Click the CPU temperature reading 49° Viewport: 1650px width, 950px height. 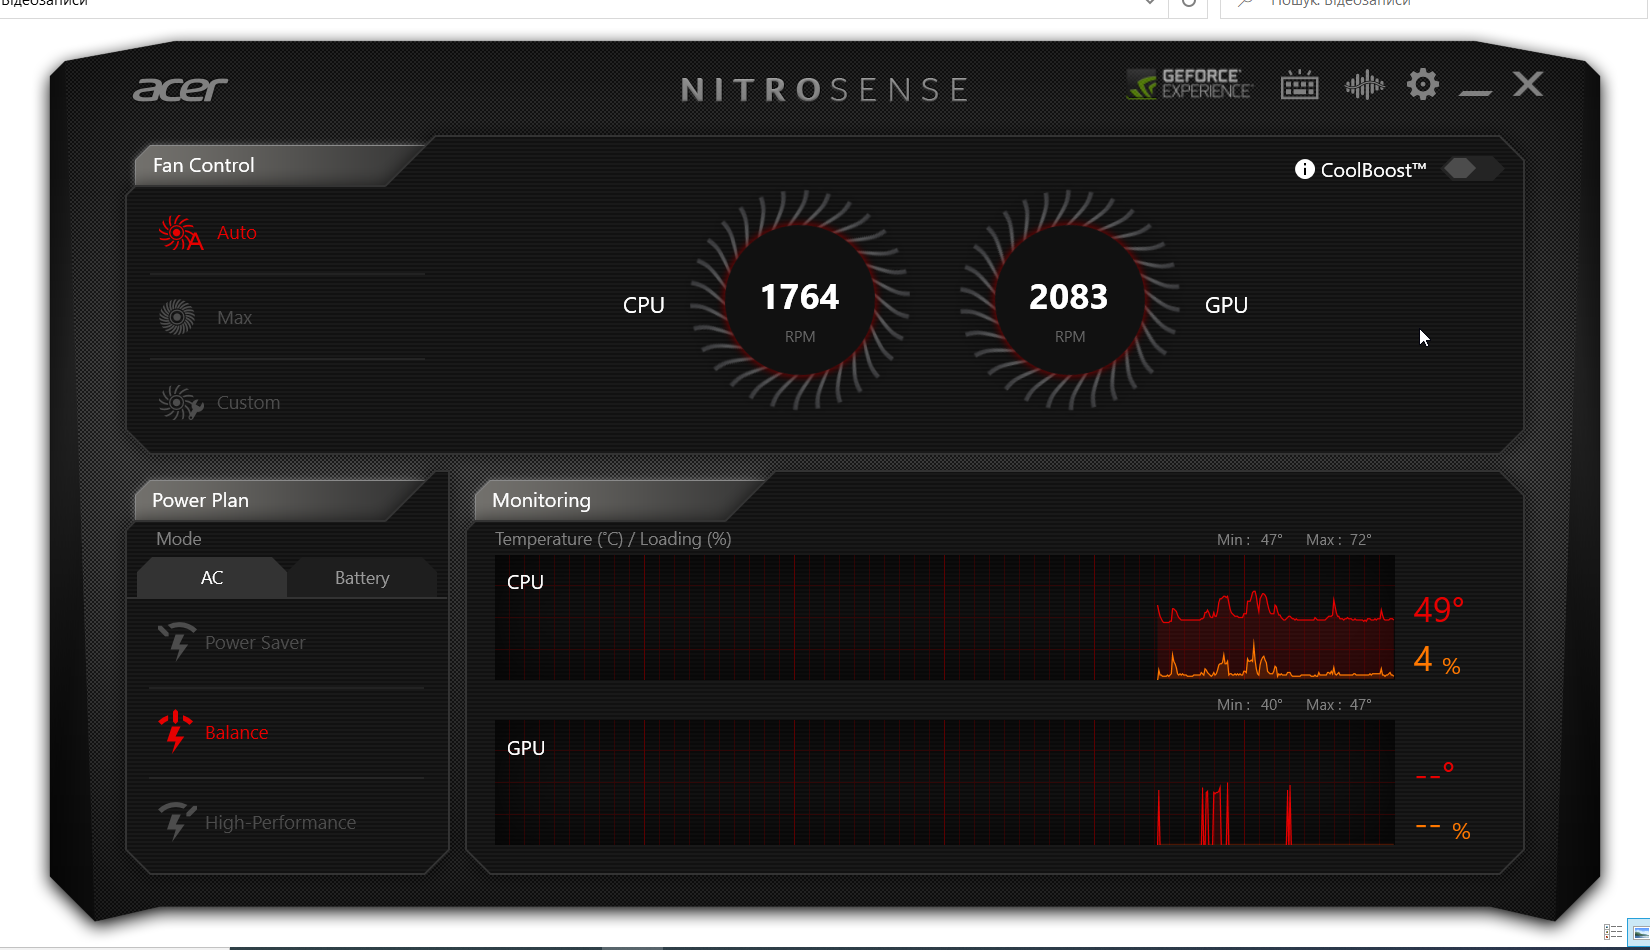[x=1439, y=609]
